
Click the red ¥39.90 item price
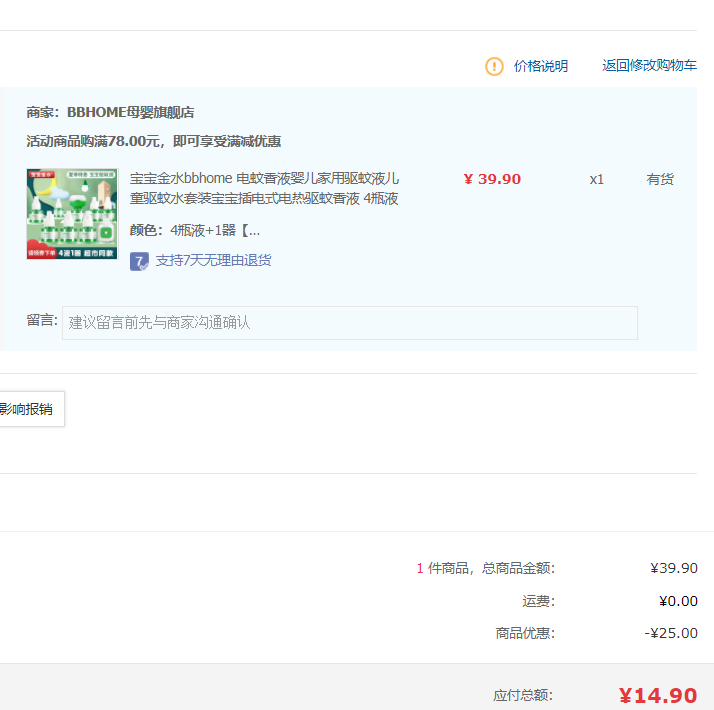(x=492, y=179)
